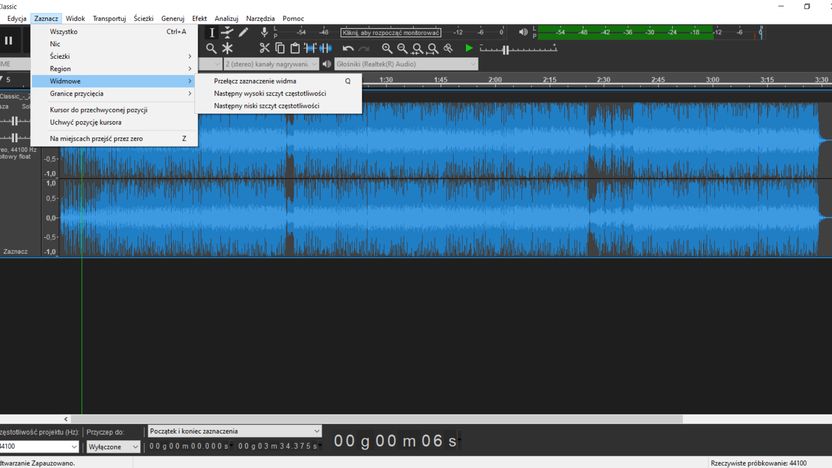Click the playback level meter bar
This screenshot has height=468, width=832.
click(652, 32)
